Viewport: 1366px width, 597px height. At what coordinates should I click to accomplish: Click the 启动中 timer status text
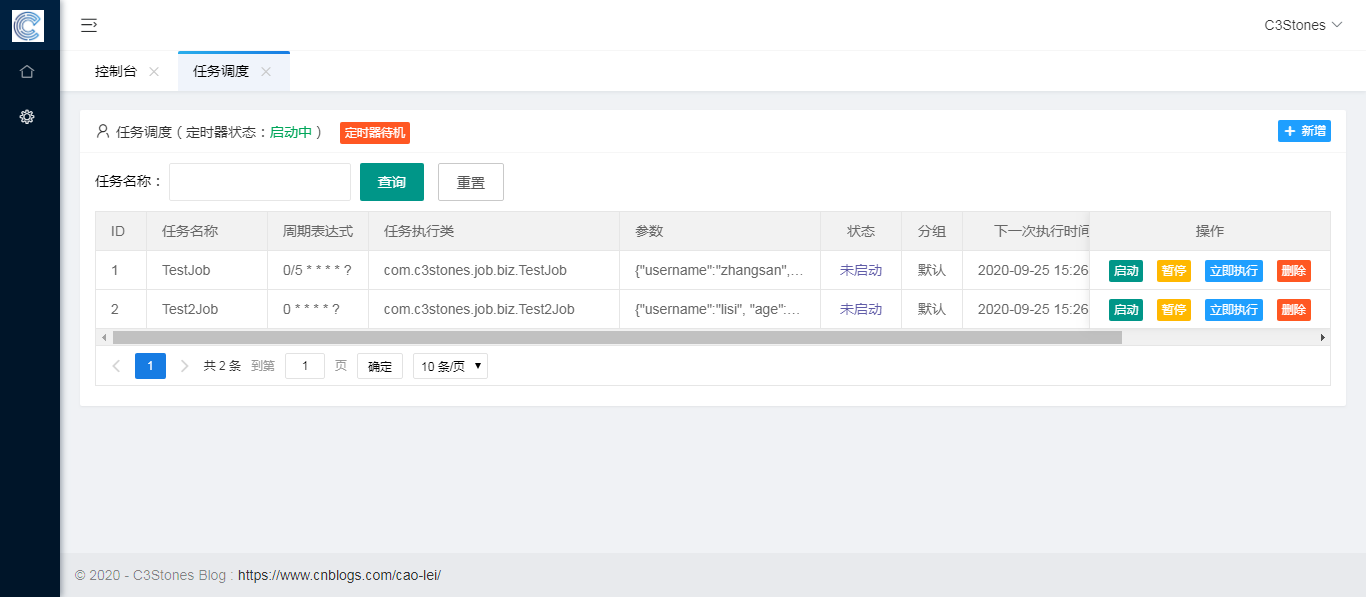(x=291, y=132)
